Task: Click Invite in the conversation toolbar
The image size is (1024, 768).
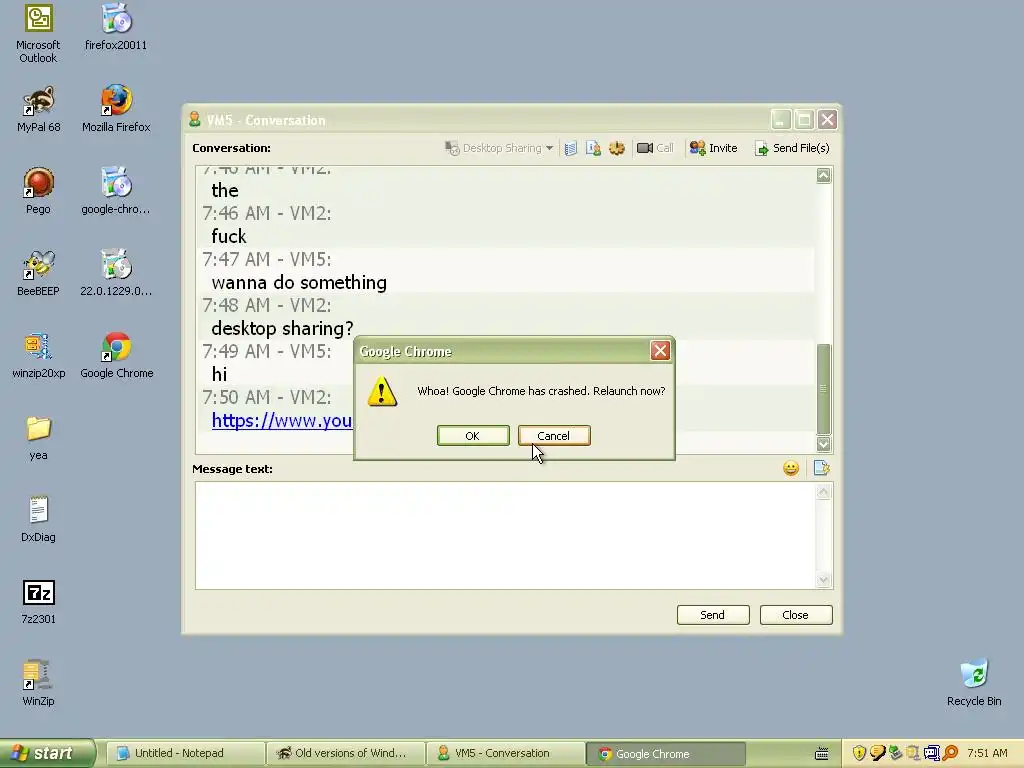Action: (713, 148)
